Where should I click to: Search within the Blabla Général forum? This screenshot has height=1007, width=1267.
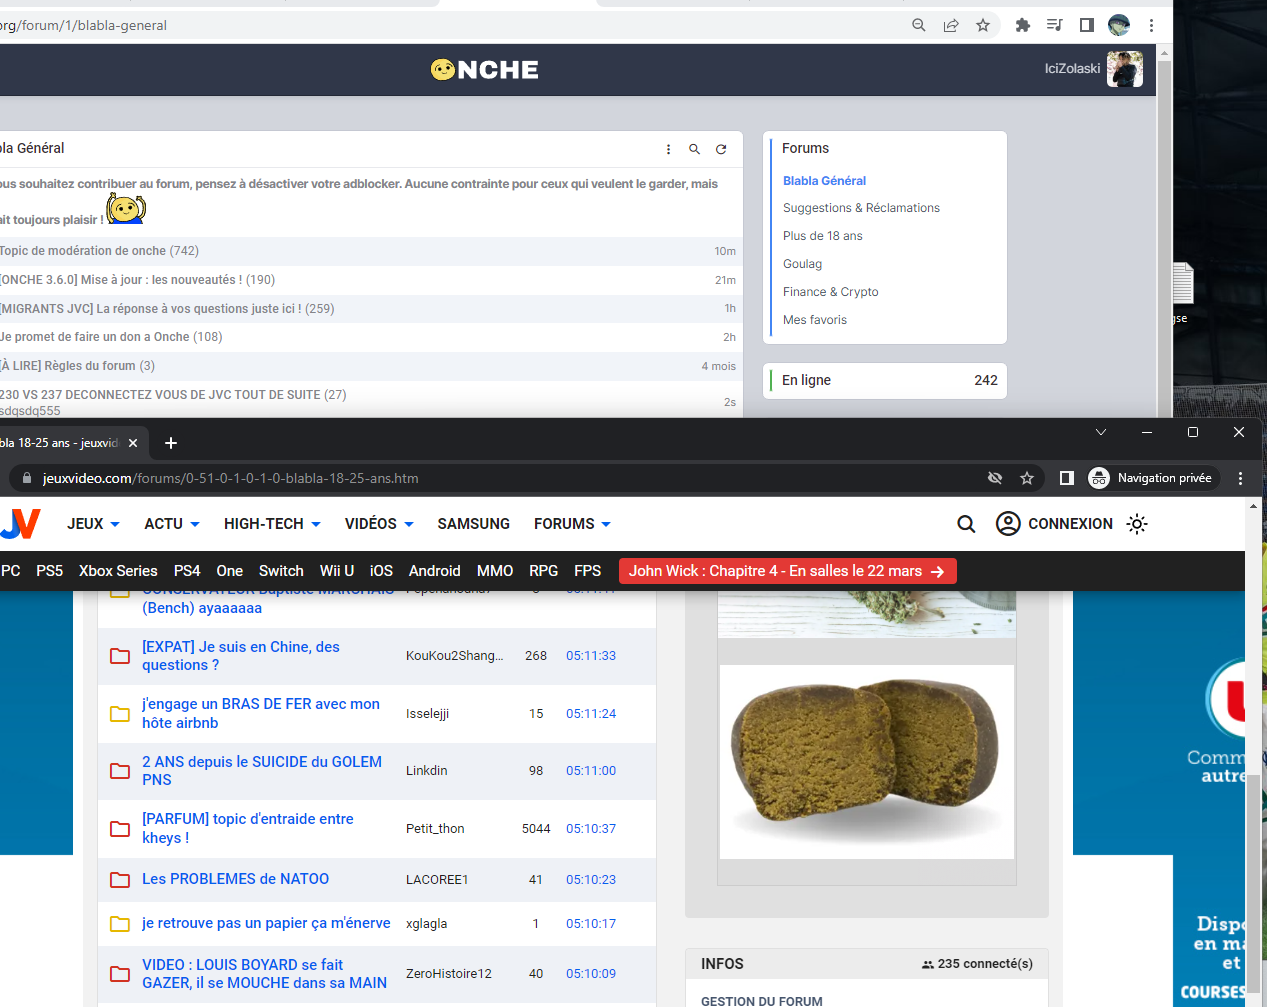pyautogui.click(x=694, y=149)
